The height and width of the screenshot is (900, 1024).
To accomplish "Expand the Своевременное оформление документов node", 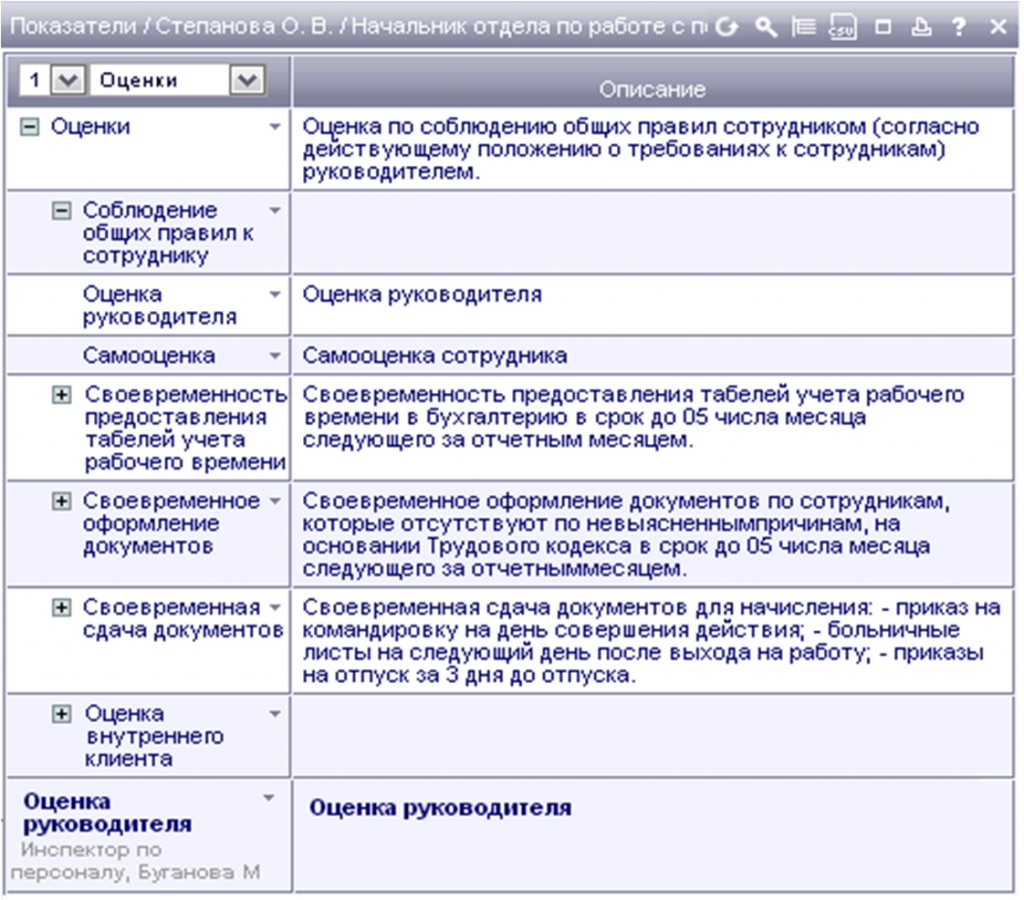I will (61, 502).
